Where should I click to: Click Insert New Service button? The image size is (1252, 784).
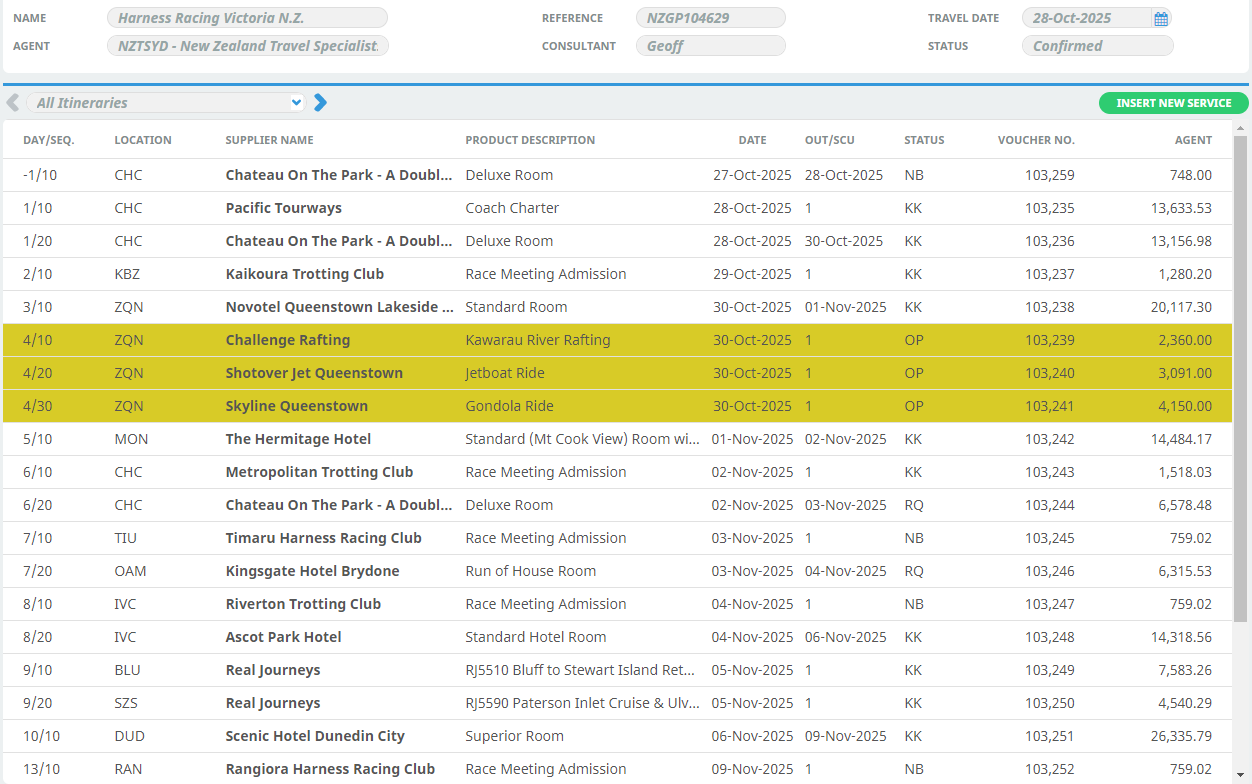tap(1174, 103)
